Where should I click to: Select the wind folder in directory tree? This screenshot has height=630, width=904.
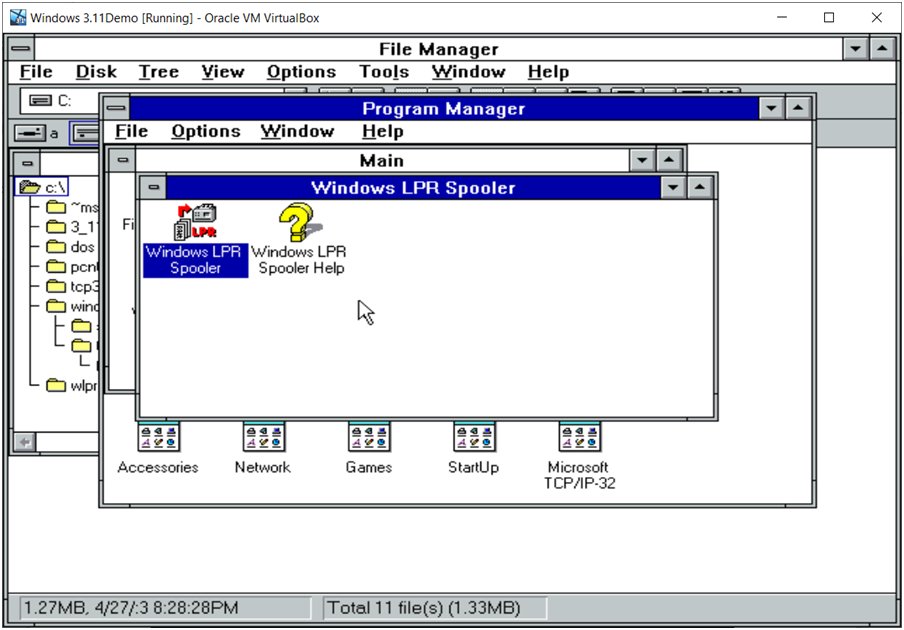click(x=72, y=306)
